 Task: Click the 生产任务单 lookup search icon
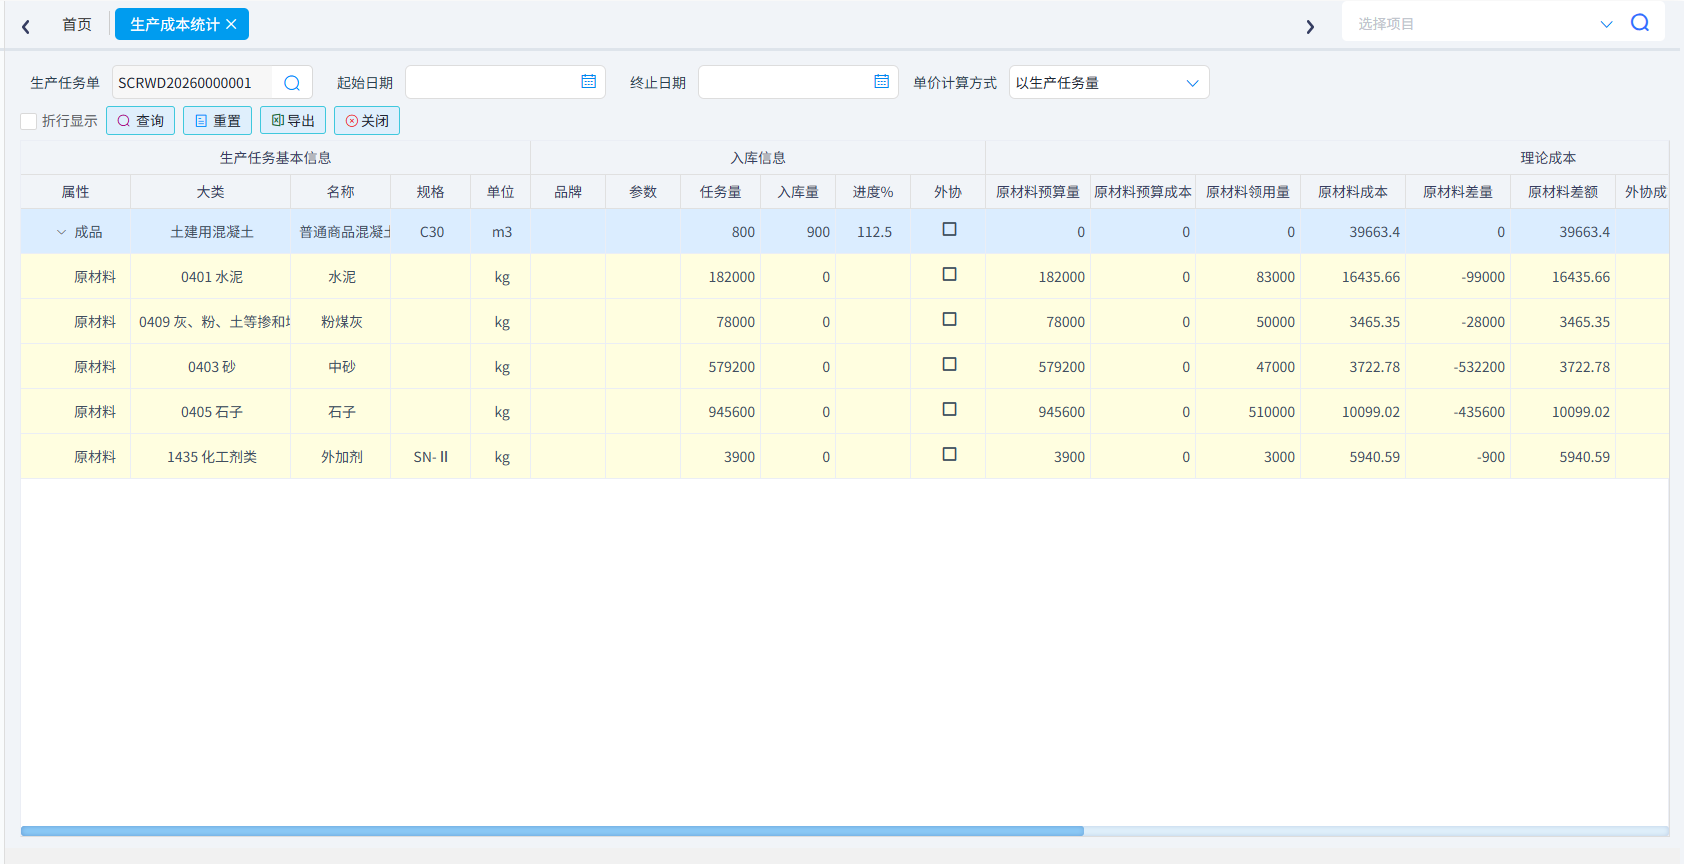292,83
